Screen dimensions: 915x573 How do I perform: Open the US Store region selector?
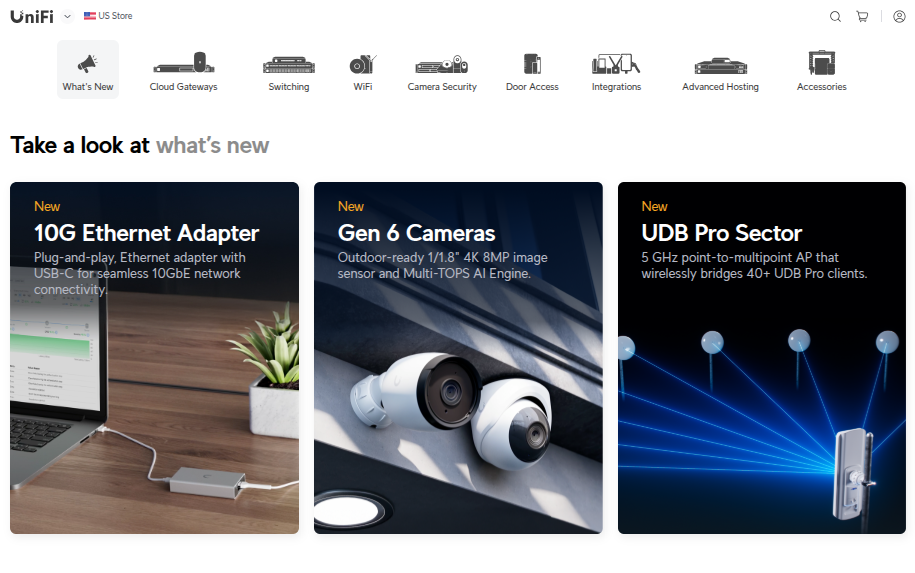108,16
